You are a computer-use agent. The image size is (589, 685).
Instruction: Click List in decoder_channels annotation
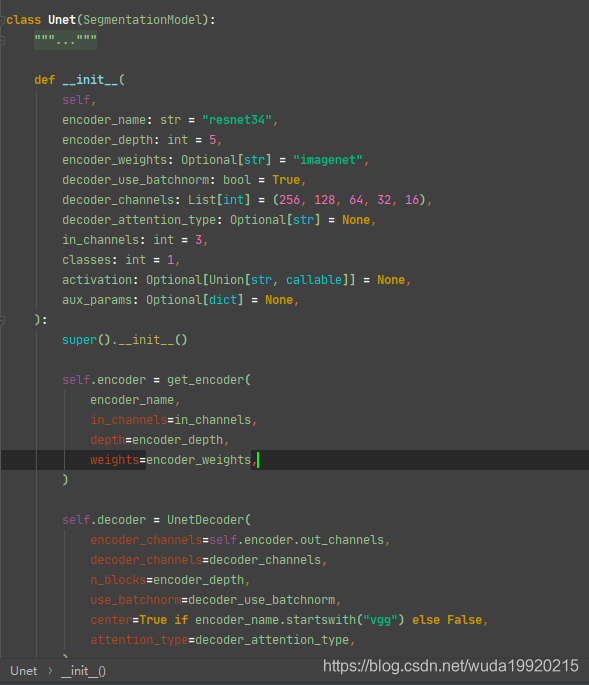coord(202,200)
